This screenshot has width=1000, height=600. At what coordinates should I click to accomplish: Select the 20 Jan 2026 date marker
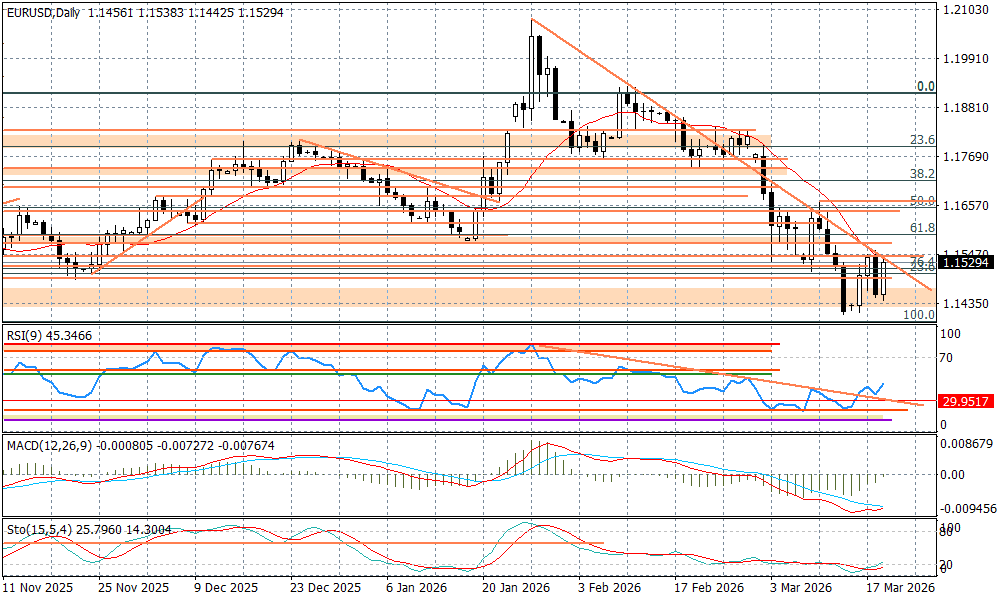tap(513, 589)
